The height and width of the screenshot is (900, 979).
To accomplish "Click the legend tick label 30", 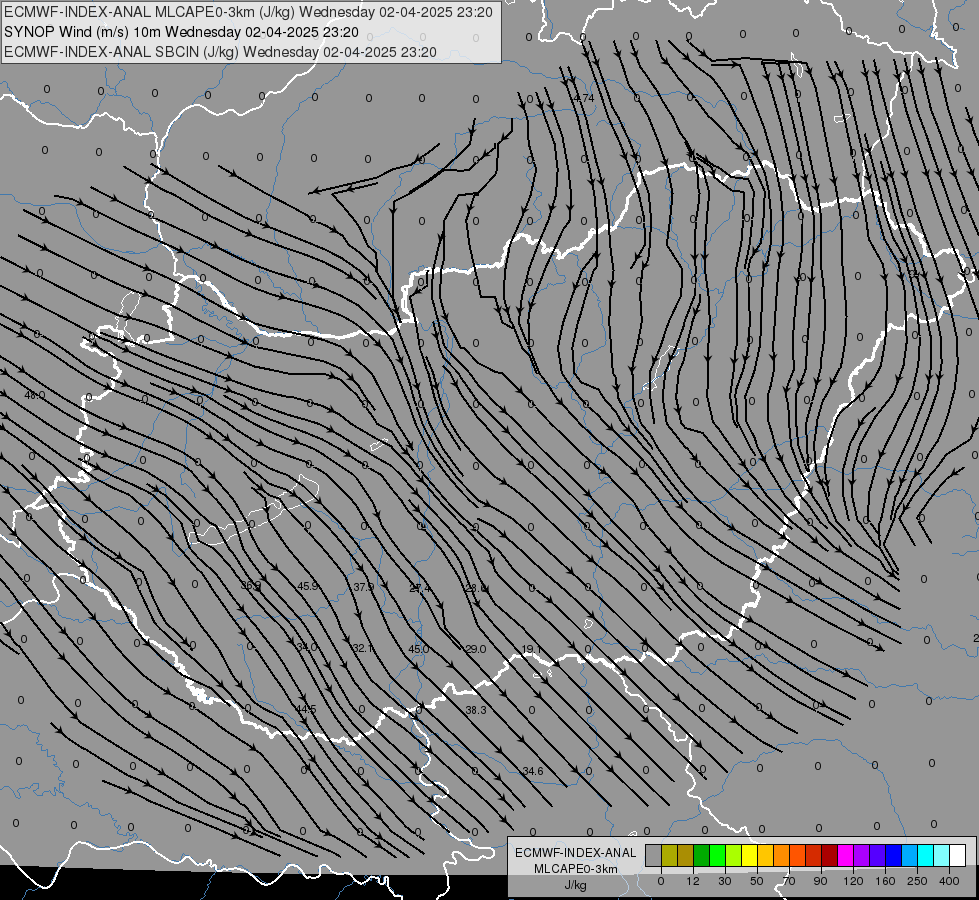I will [725, 881].
